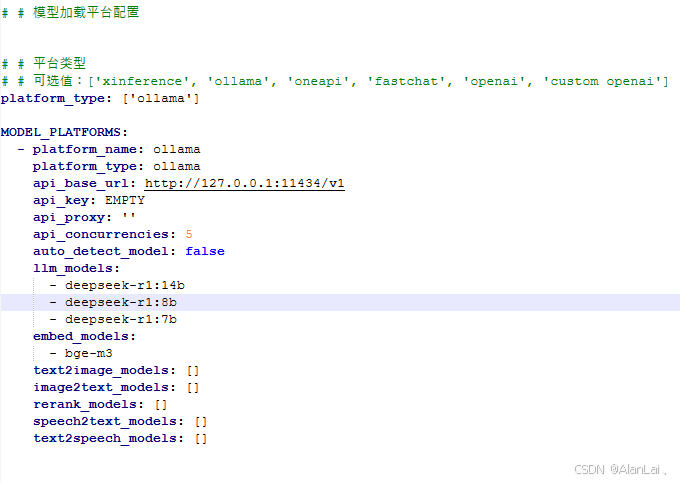Click the api_proxy empty string value
The image size is (680, 483).
(x=129, y=217)
